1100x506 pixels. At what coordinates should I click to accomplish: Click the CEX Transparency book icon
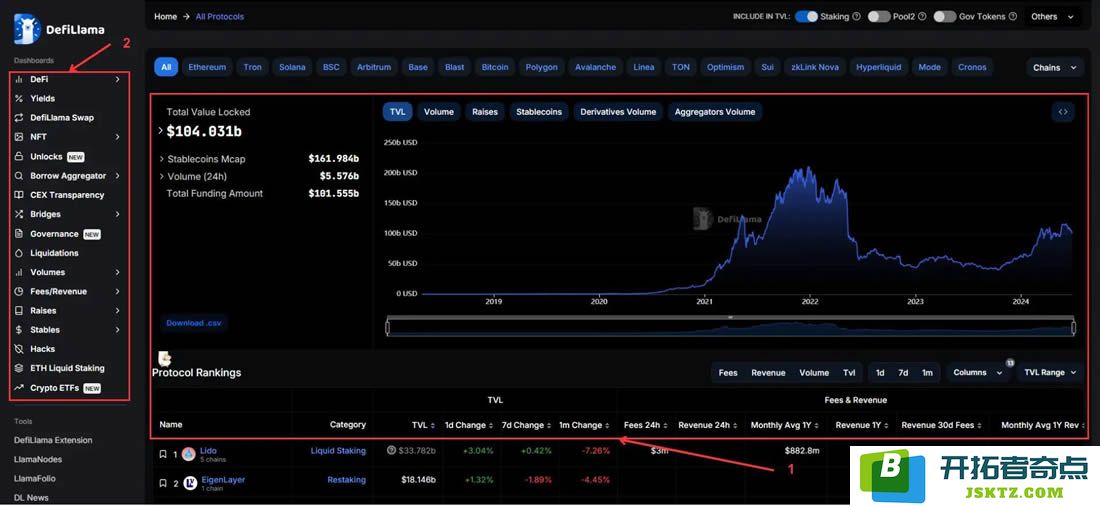19,195
